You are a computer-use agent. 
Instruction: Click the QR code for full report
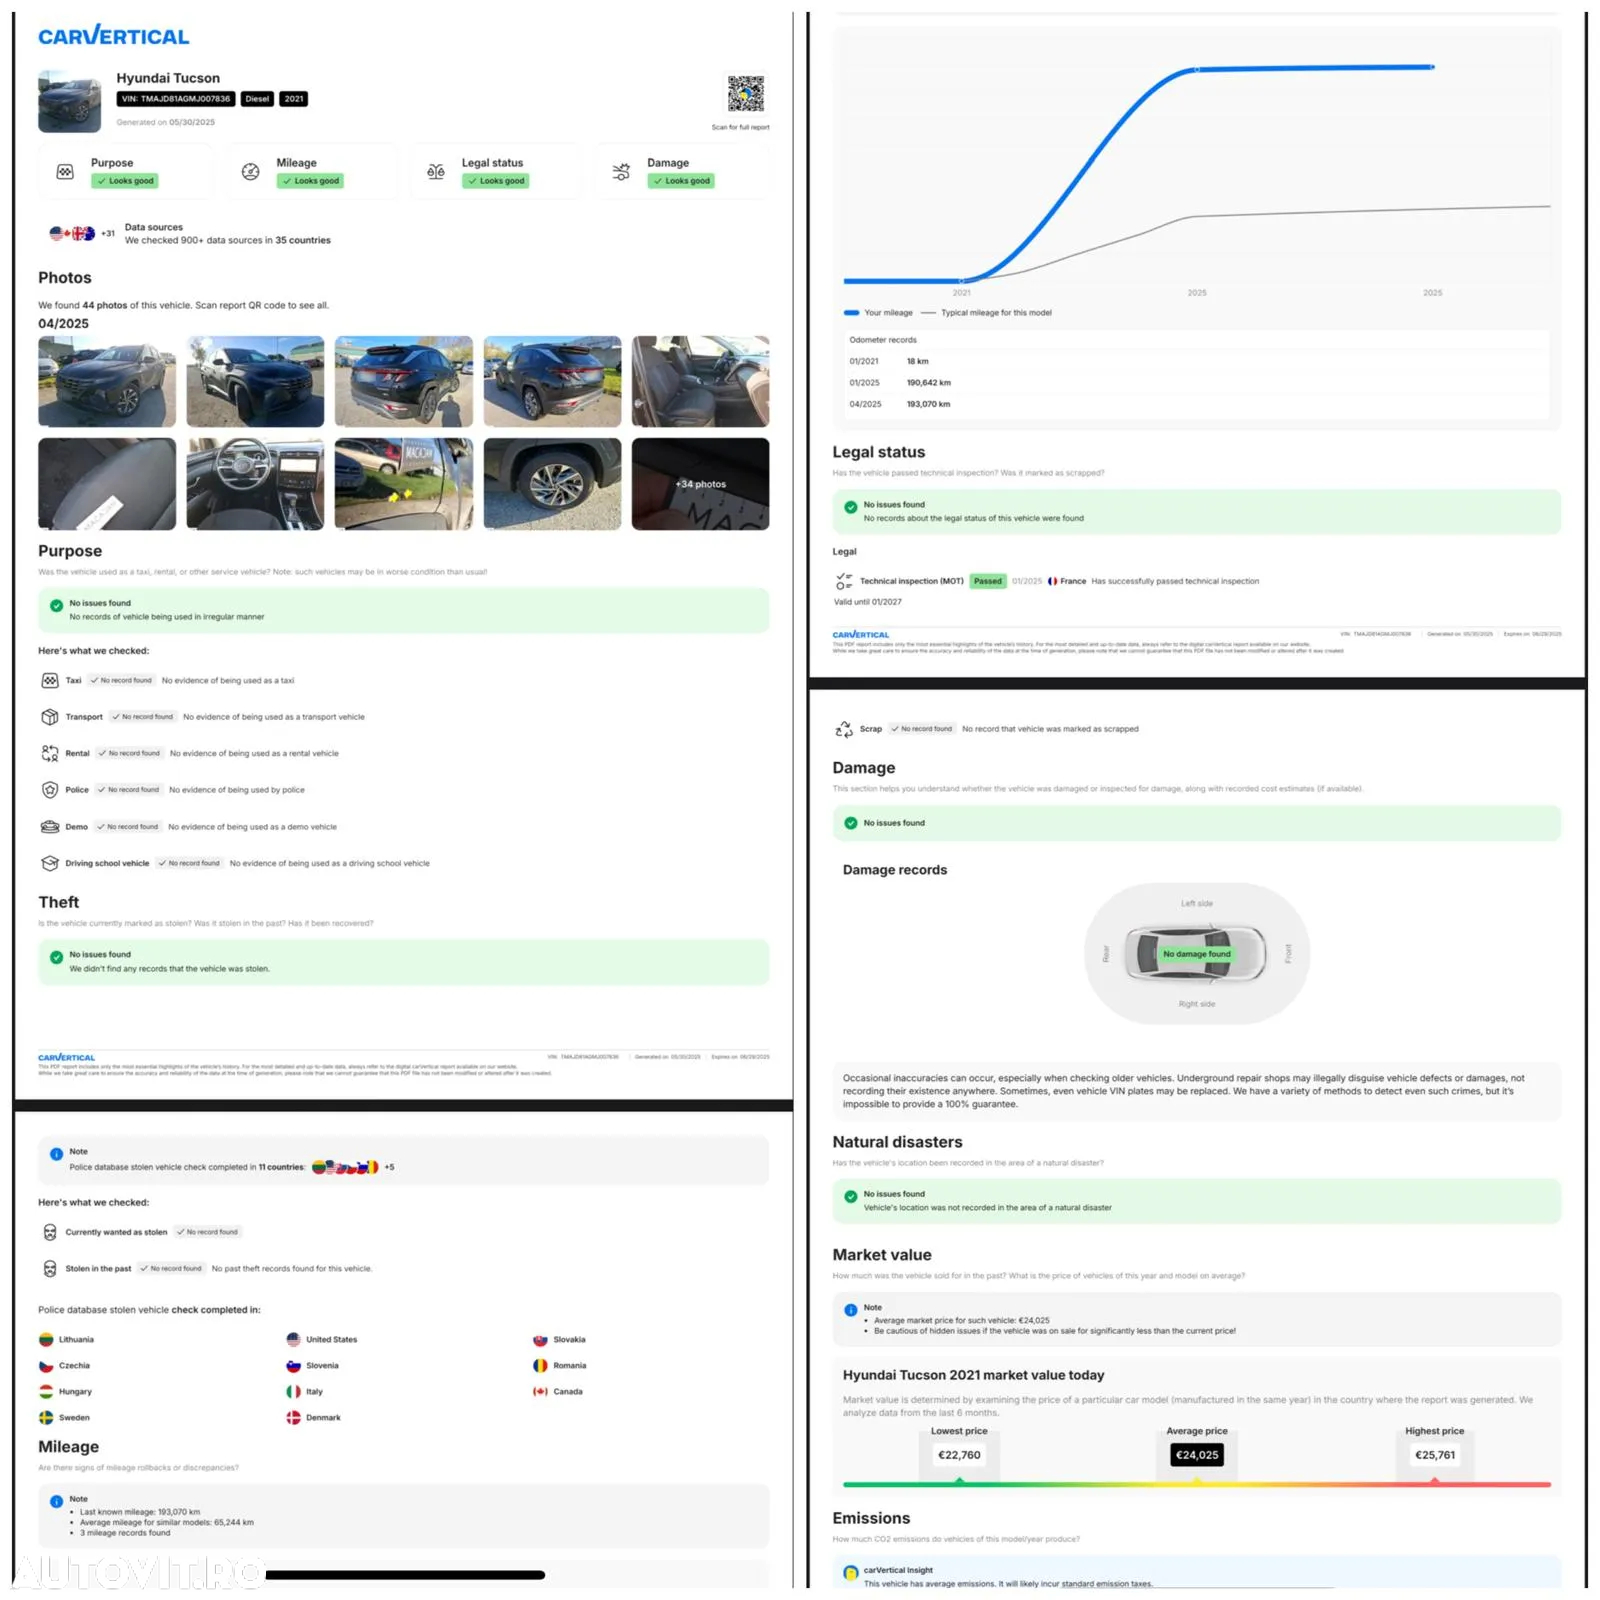point(745,94)
